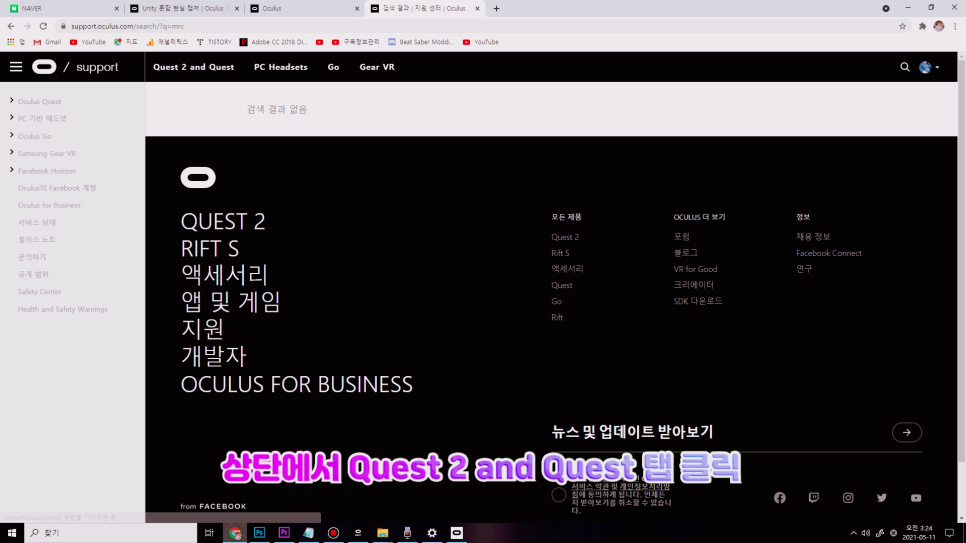Open Windows Settings gear in taskbar
The height and width of the screenshot is (543, 966).
pos(432,533)
